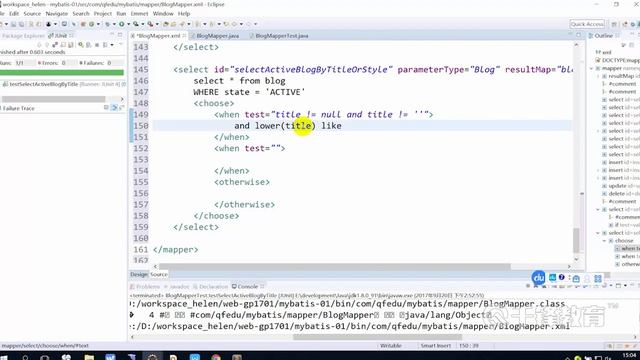Switch to the BlogMapper.java editor tab
This screenshot has width=640, height=360.
pos(218,36)
